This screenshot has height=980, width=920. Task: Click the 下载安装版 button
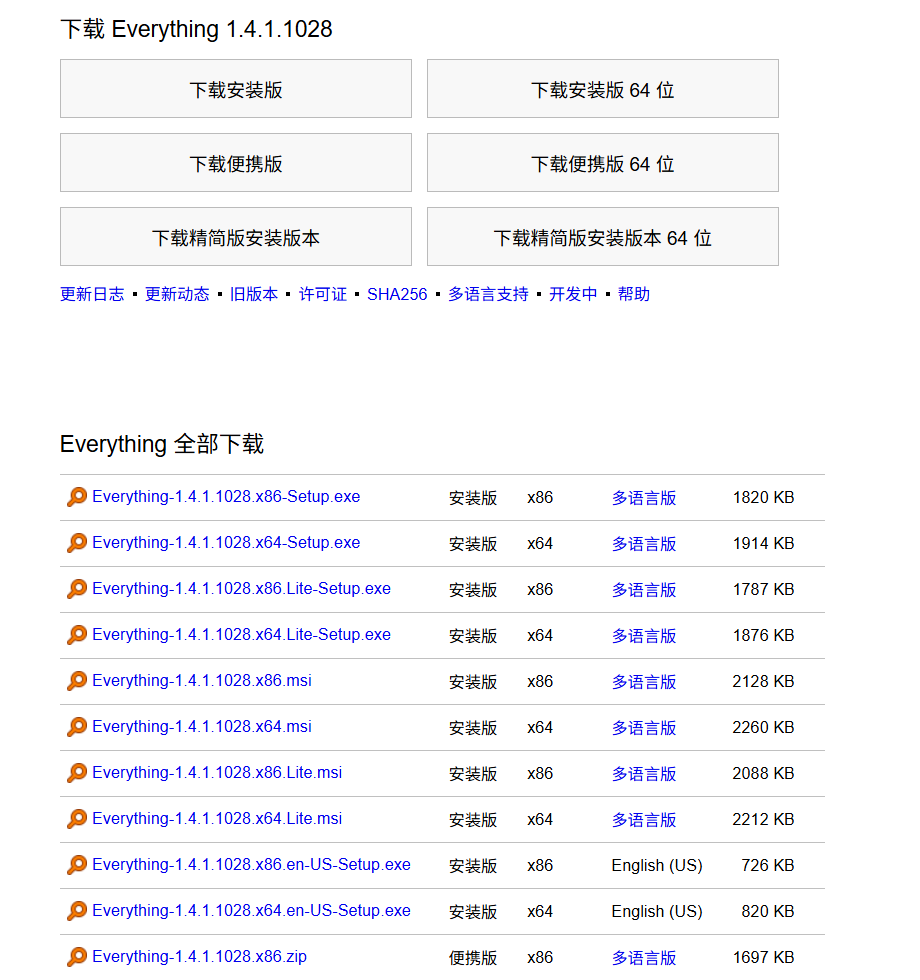point(236,89)
